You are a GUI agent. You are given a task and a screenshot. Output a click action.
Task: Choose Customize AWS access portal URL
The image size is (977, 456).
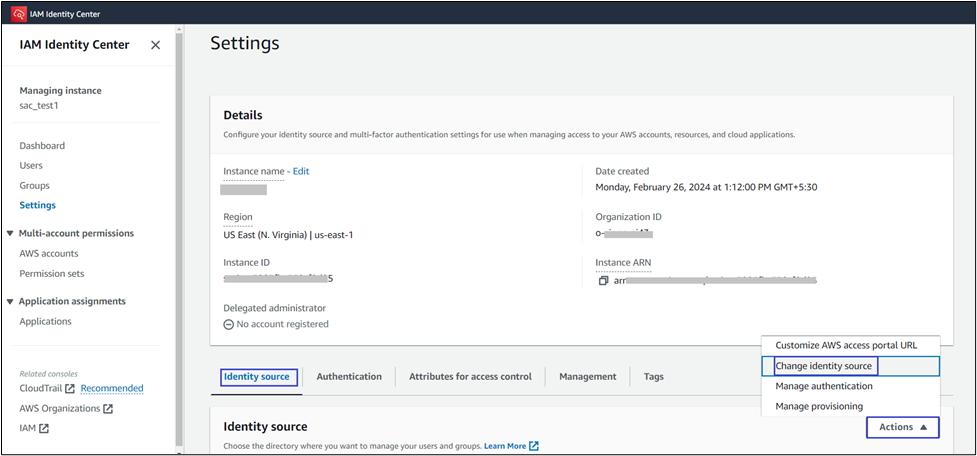tap(845, 345)
